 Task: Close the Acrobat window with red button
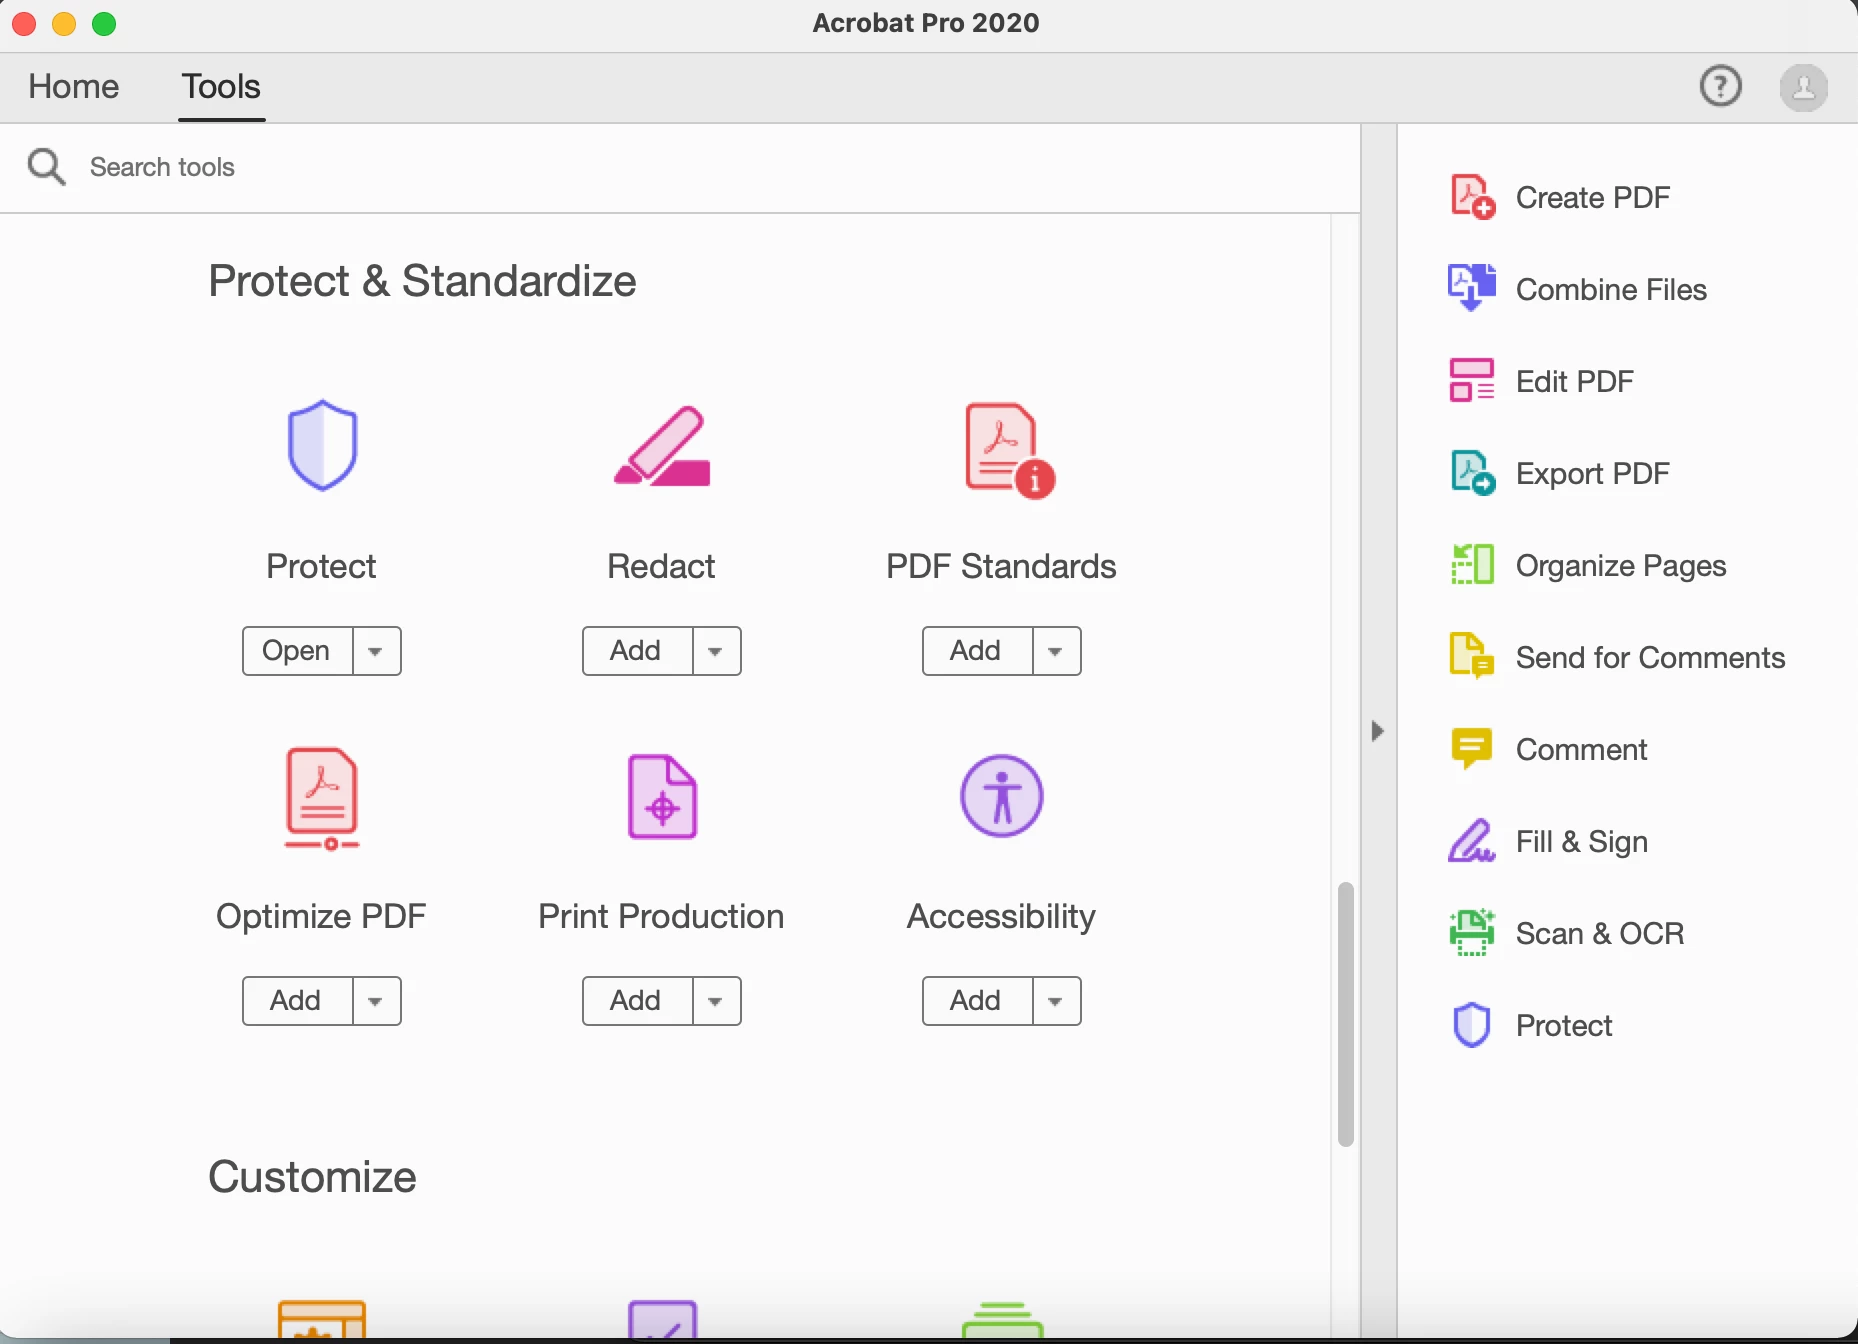click(x=25, y=23)
